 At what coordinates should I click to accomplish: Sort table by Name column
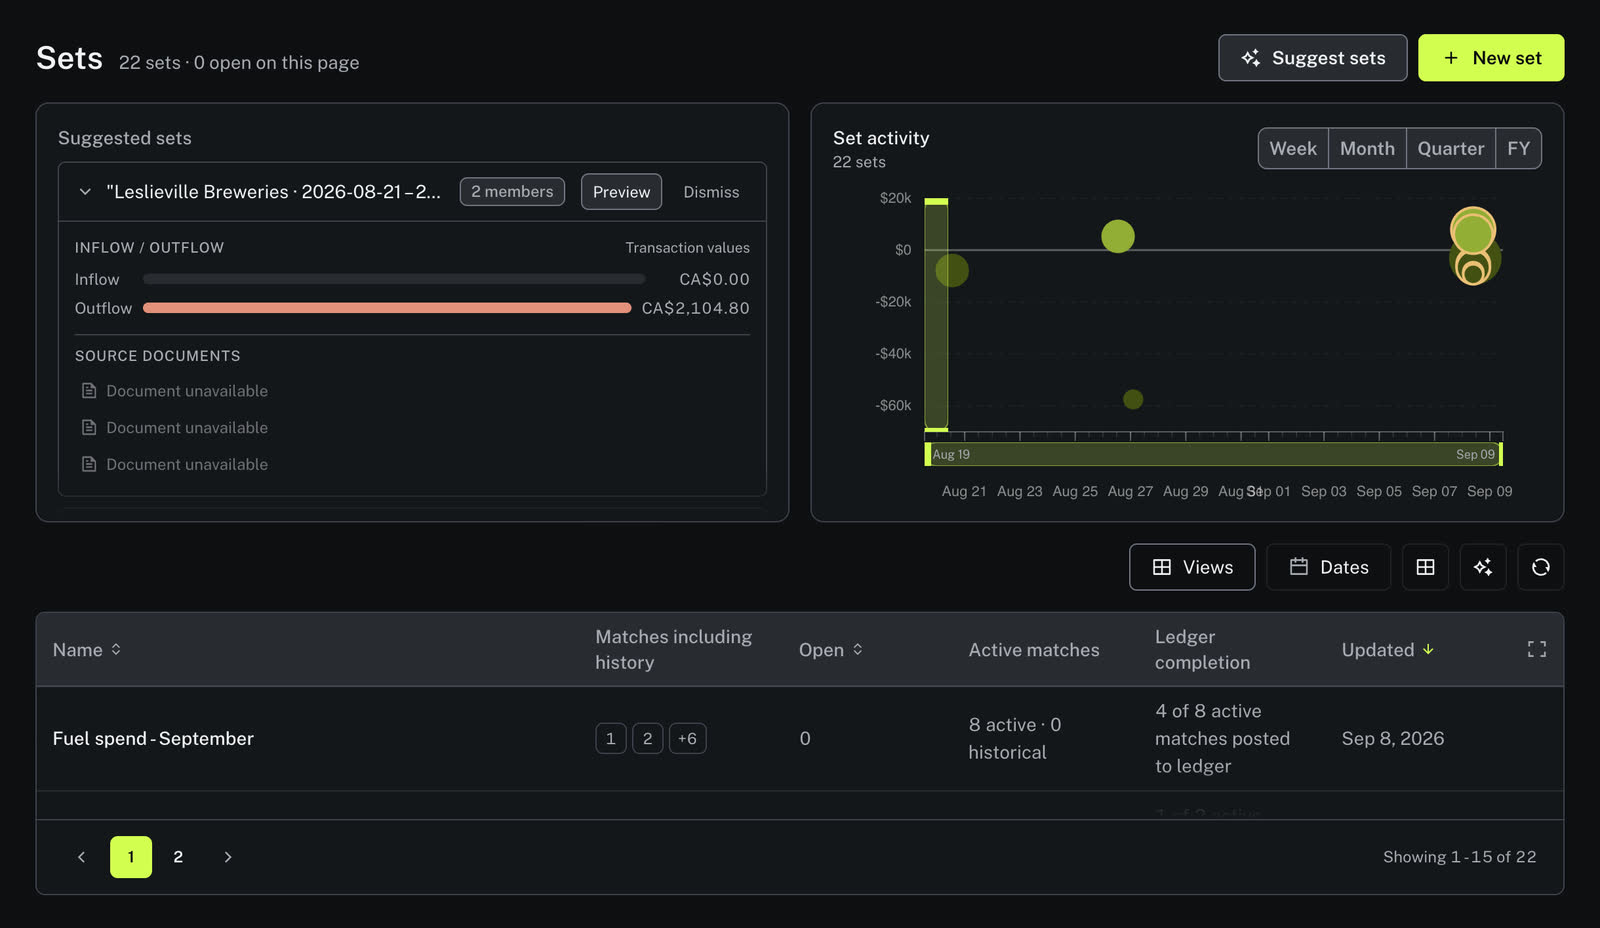(x=87, y=650)
